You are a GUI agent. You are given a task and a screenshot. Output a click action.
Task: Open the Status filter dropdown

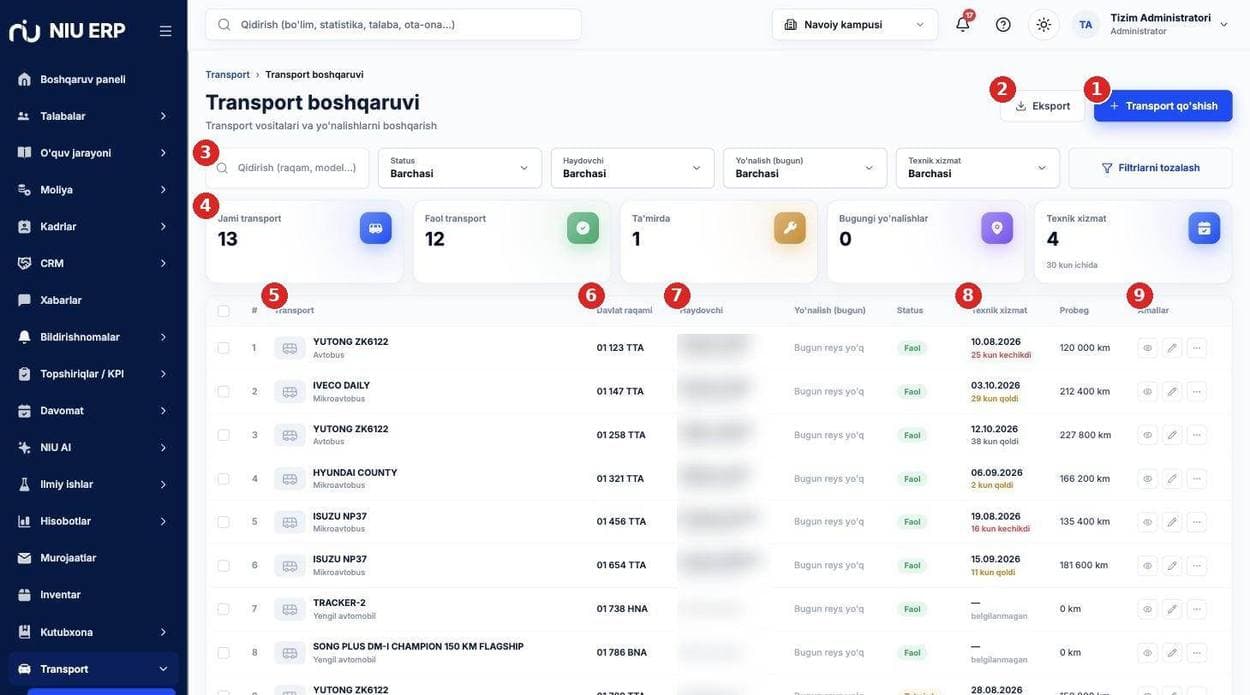pos(460,168)
